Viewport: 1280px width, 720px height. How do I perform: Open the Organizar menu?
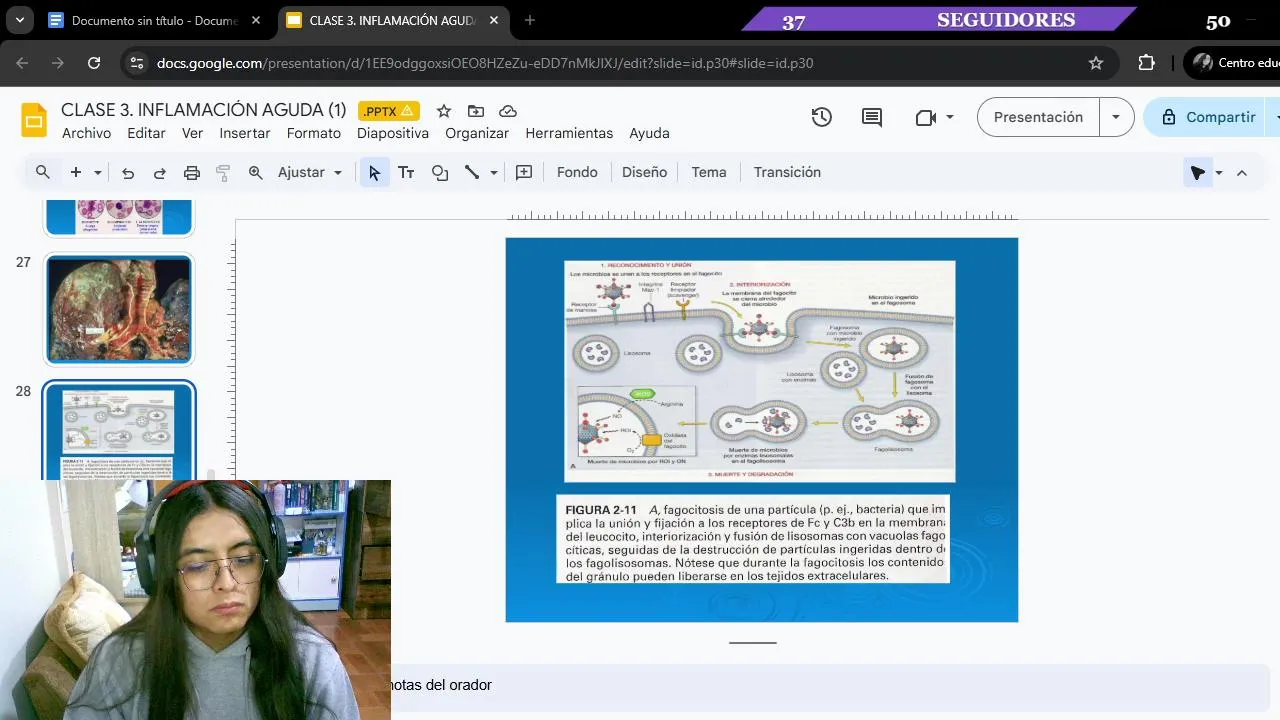477,133
